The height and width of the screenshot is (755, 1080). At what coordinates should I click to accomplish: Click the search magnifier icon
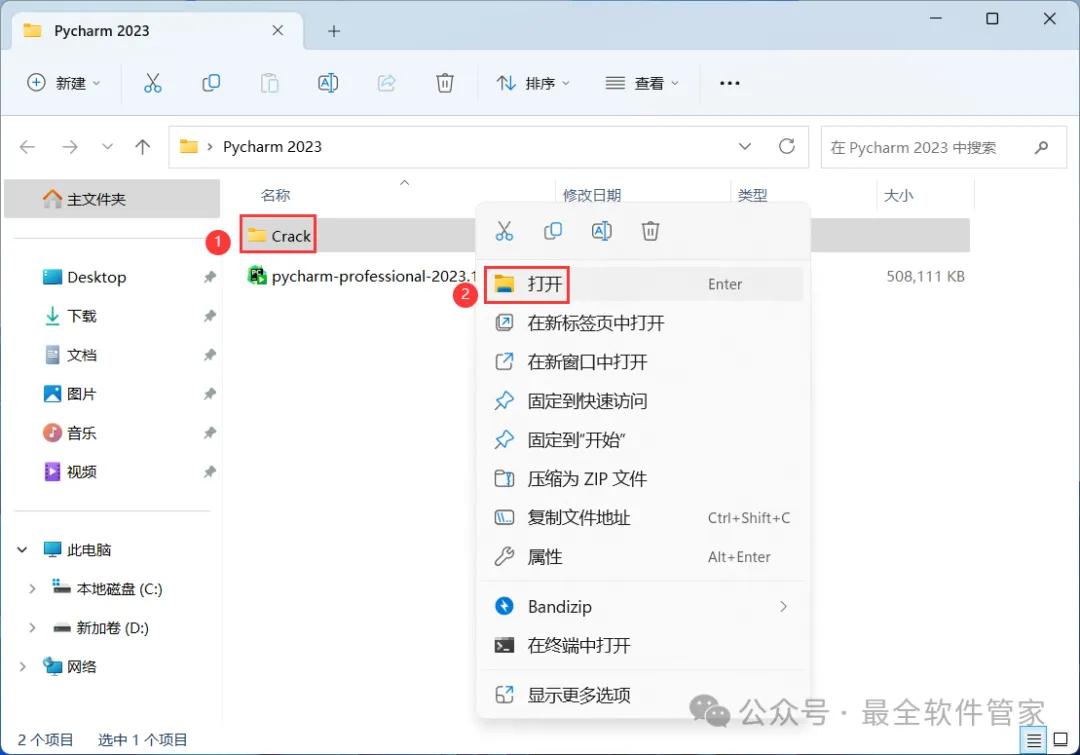[x=1041, y=147]
